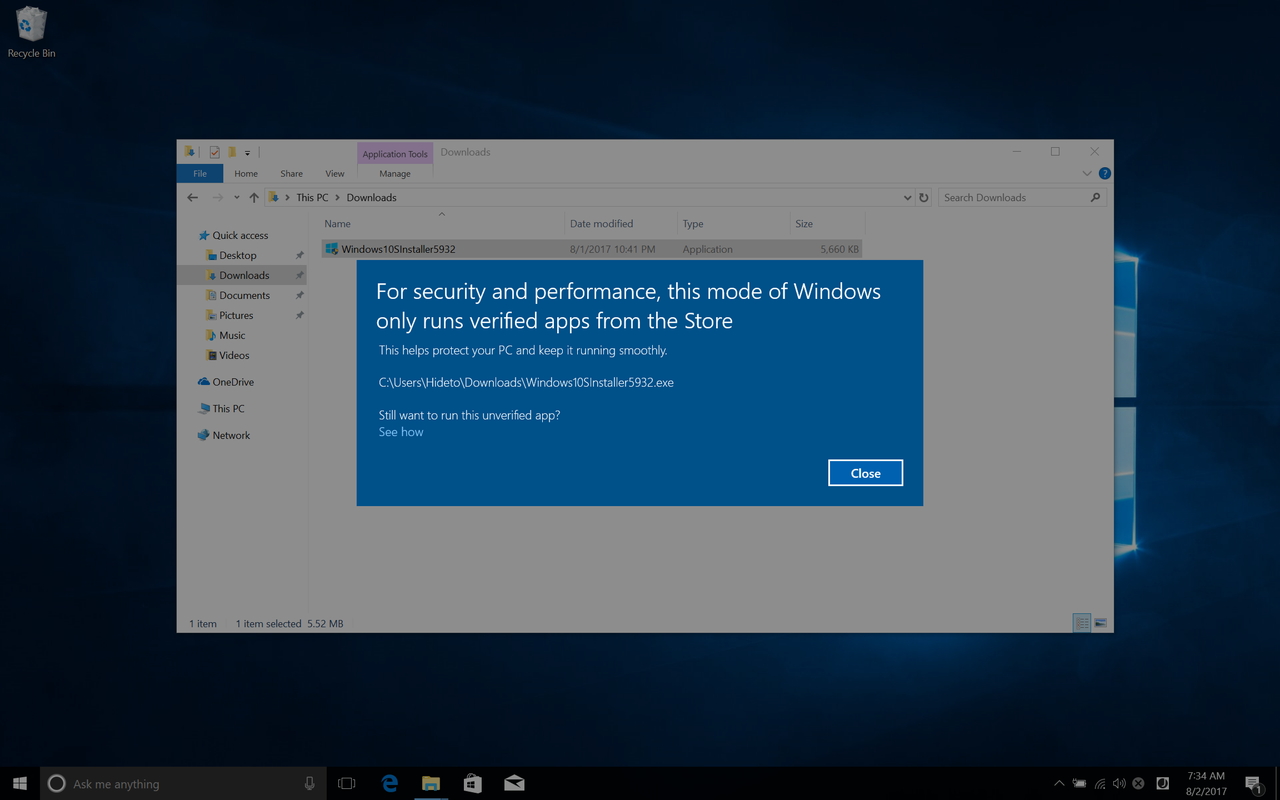Image resolution: width=1280 pixels, height=800 pixels.
Task: Open Explorer help question mark icon
Action: click(1104, 173)
